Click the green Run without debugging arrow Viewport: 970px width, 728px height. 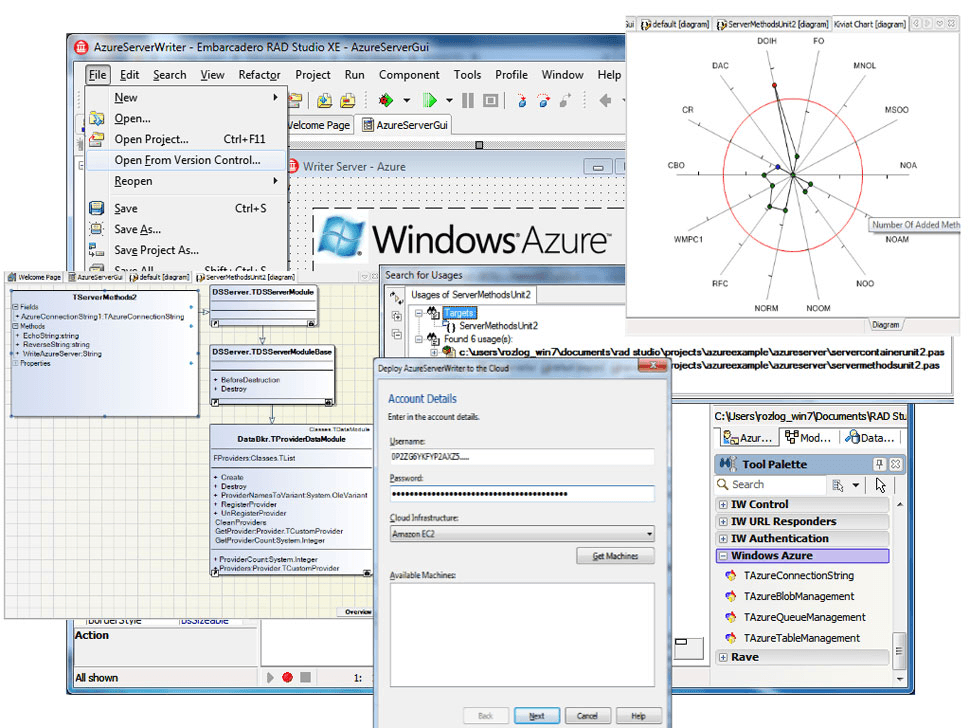429,100
